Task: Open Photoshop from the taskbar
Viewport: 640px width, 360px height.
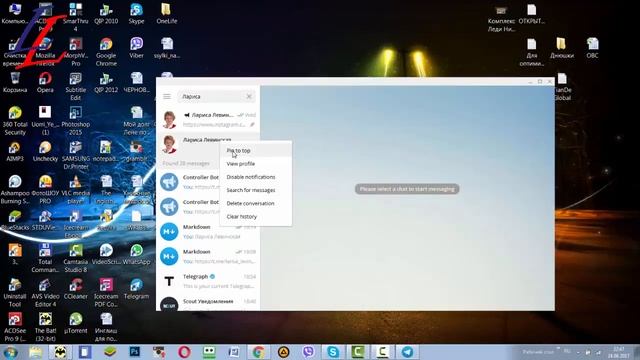Action: pyautogui.click(x=135, y=352)
